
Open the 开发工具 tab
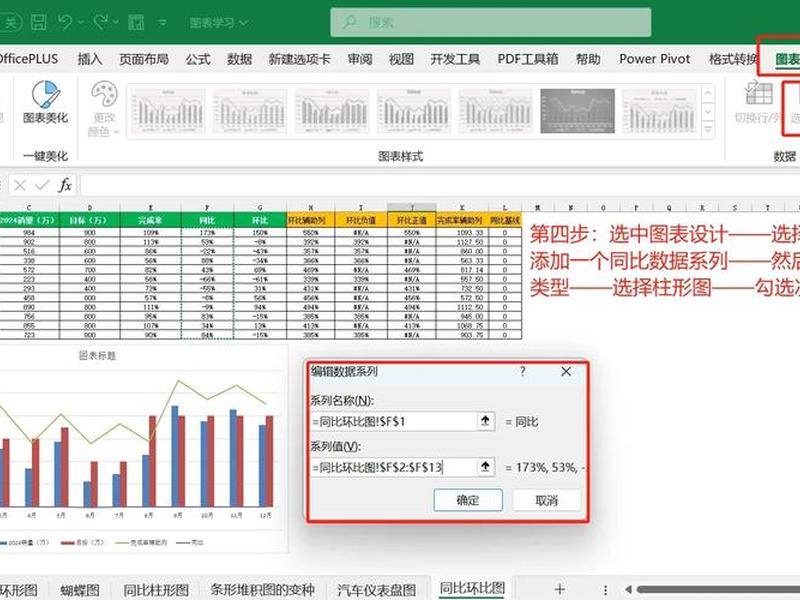[455, 59]
